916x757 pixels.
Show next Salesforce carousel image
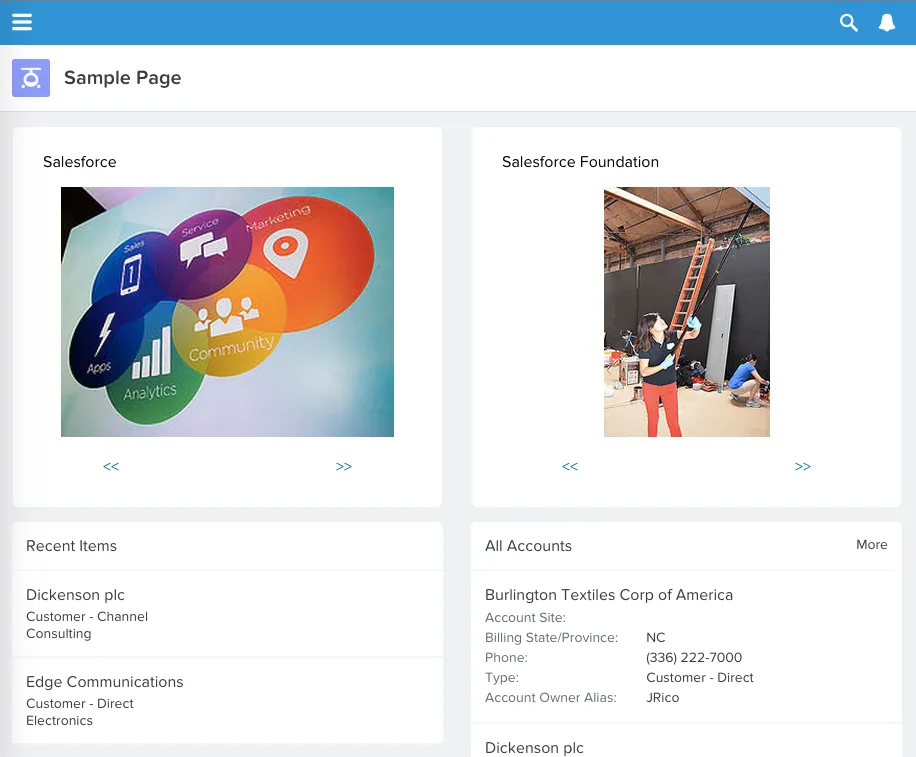pos(344,466)
